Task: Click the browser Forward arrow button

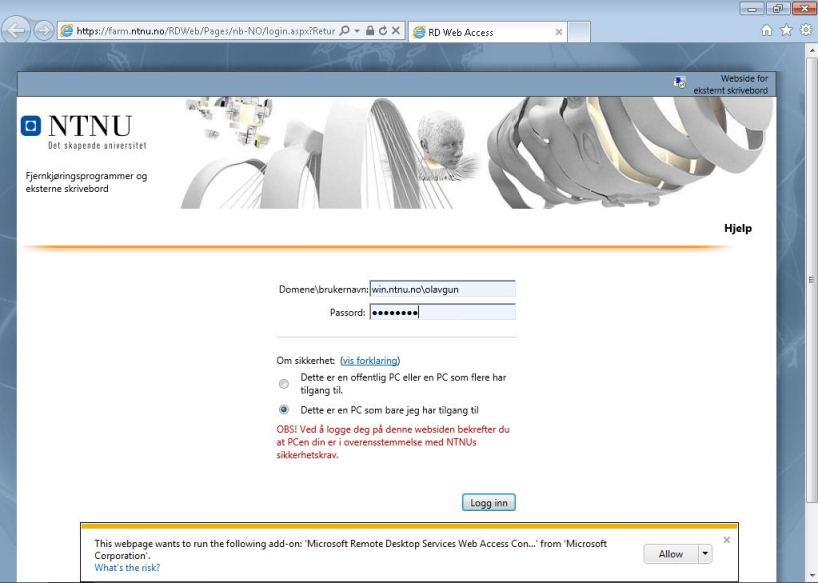Action: point(44,31)
